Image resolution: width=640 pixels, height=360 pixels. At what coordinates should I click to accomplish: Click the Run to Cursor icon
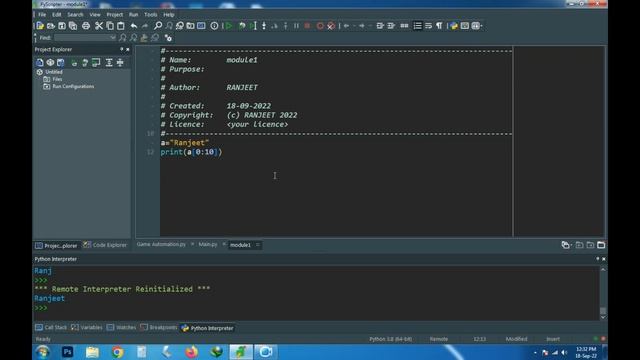coord(253,26)
